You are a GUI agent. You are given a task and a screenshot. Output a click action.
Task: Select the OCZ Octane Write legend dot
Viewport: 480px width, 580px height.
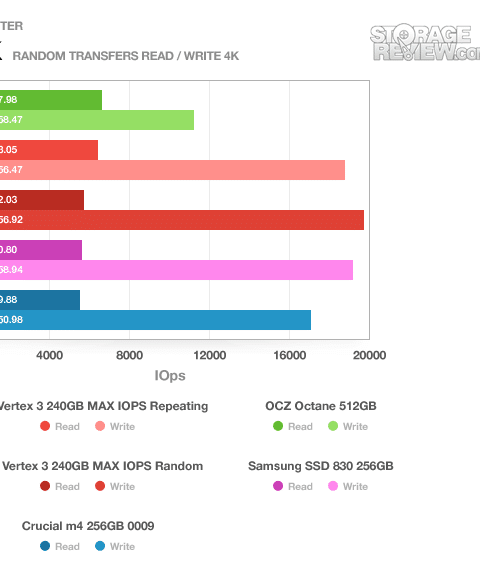click(x=333, y=426)
